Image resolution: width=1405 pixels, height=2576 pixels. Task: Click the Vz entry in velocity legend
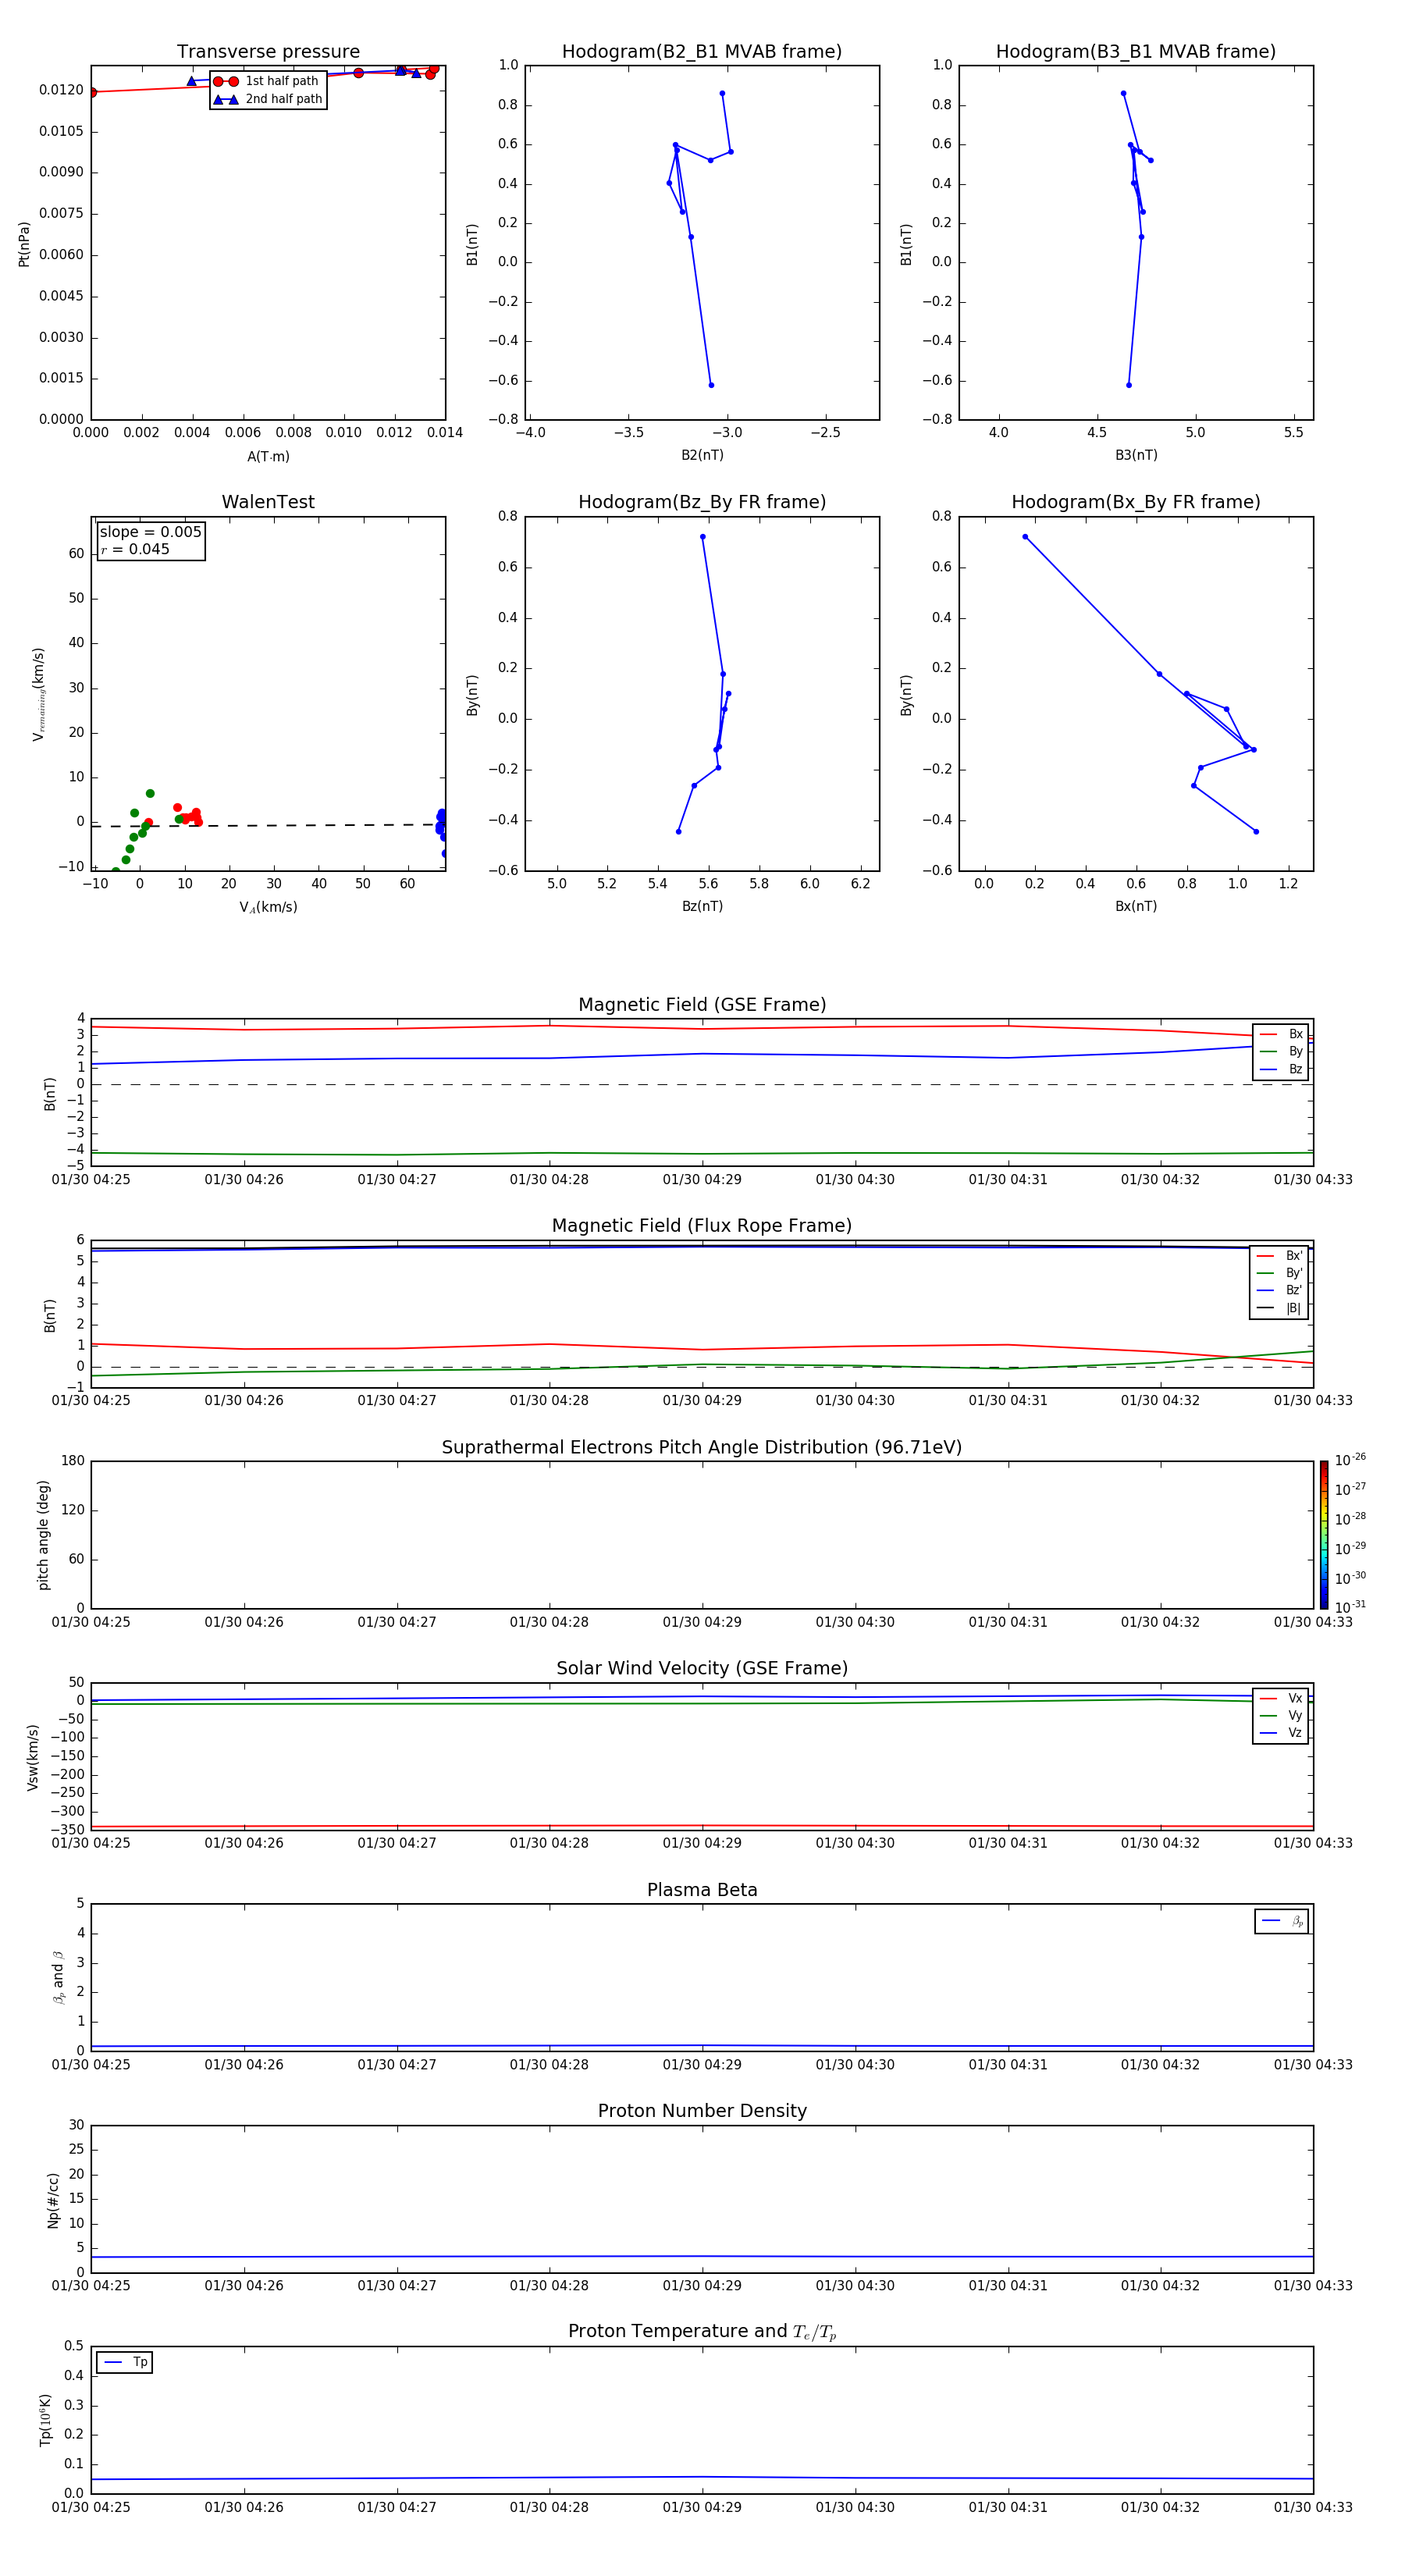click(x=1281, y=1732)
